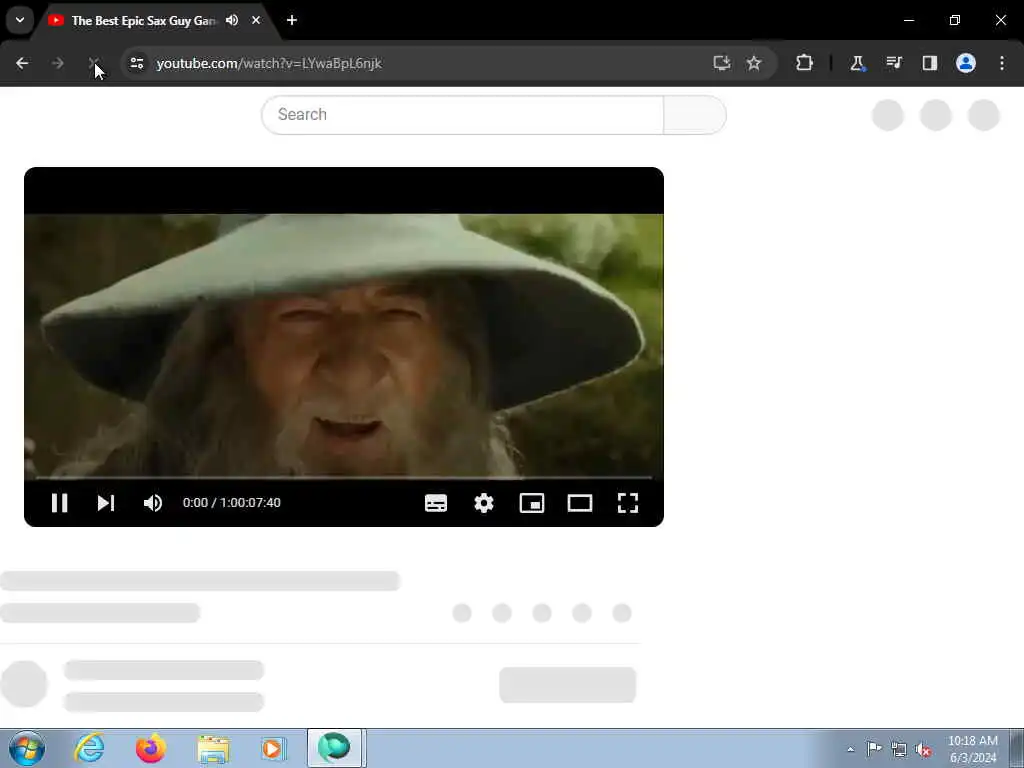1024x768 pixels.
Task: Open the clock showing 10:18 AM
Action: 972,749
